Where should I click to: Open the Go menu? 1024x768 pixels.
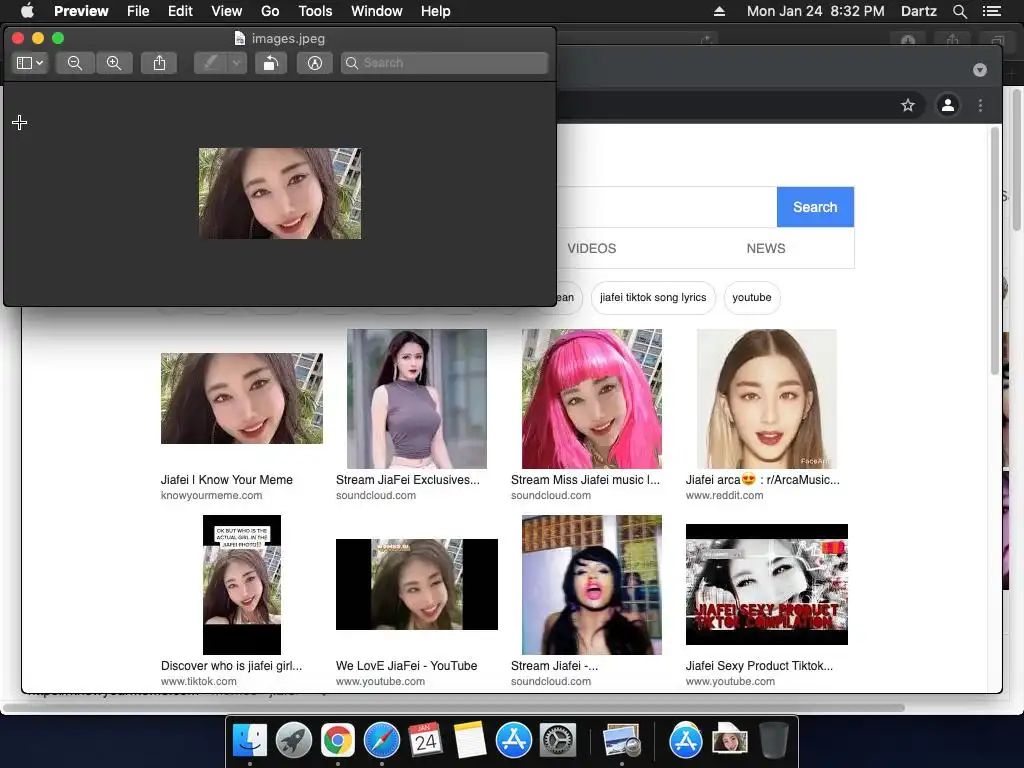click(x=270, y=11)
